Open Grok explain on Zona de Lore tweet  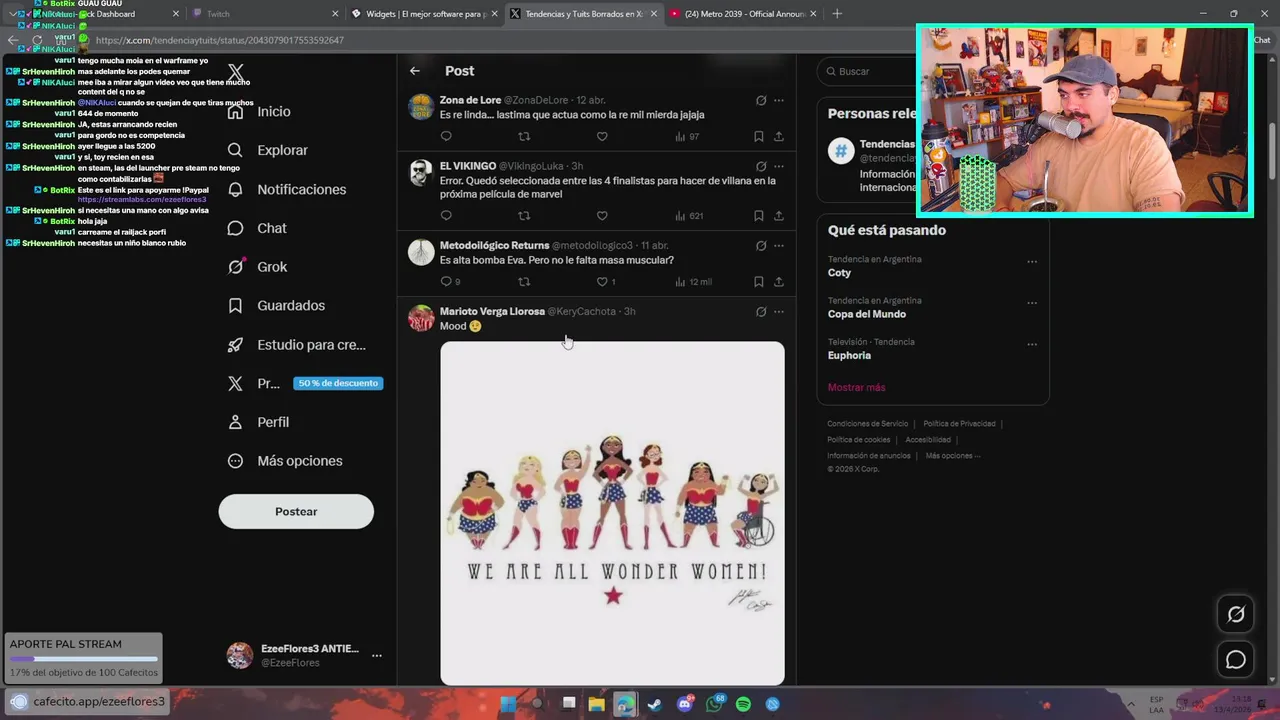click(761, 100)
